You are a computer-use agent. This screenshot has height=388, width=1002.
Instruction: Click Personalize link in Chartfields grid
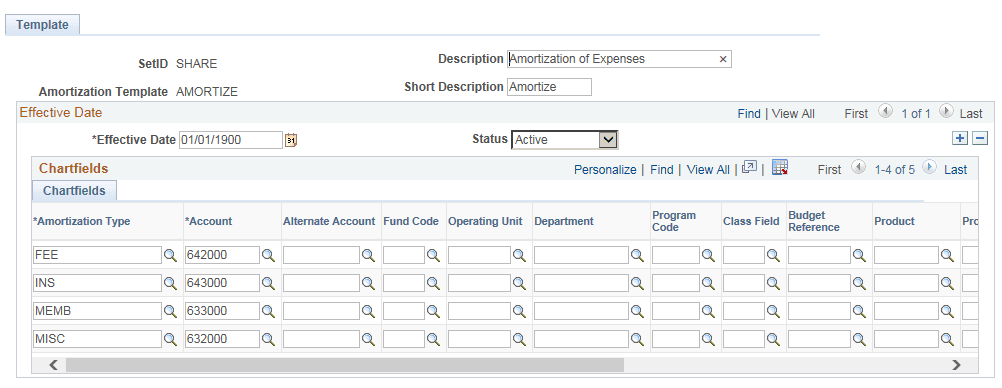tap(605, 169)
